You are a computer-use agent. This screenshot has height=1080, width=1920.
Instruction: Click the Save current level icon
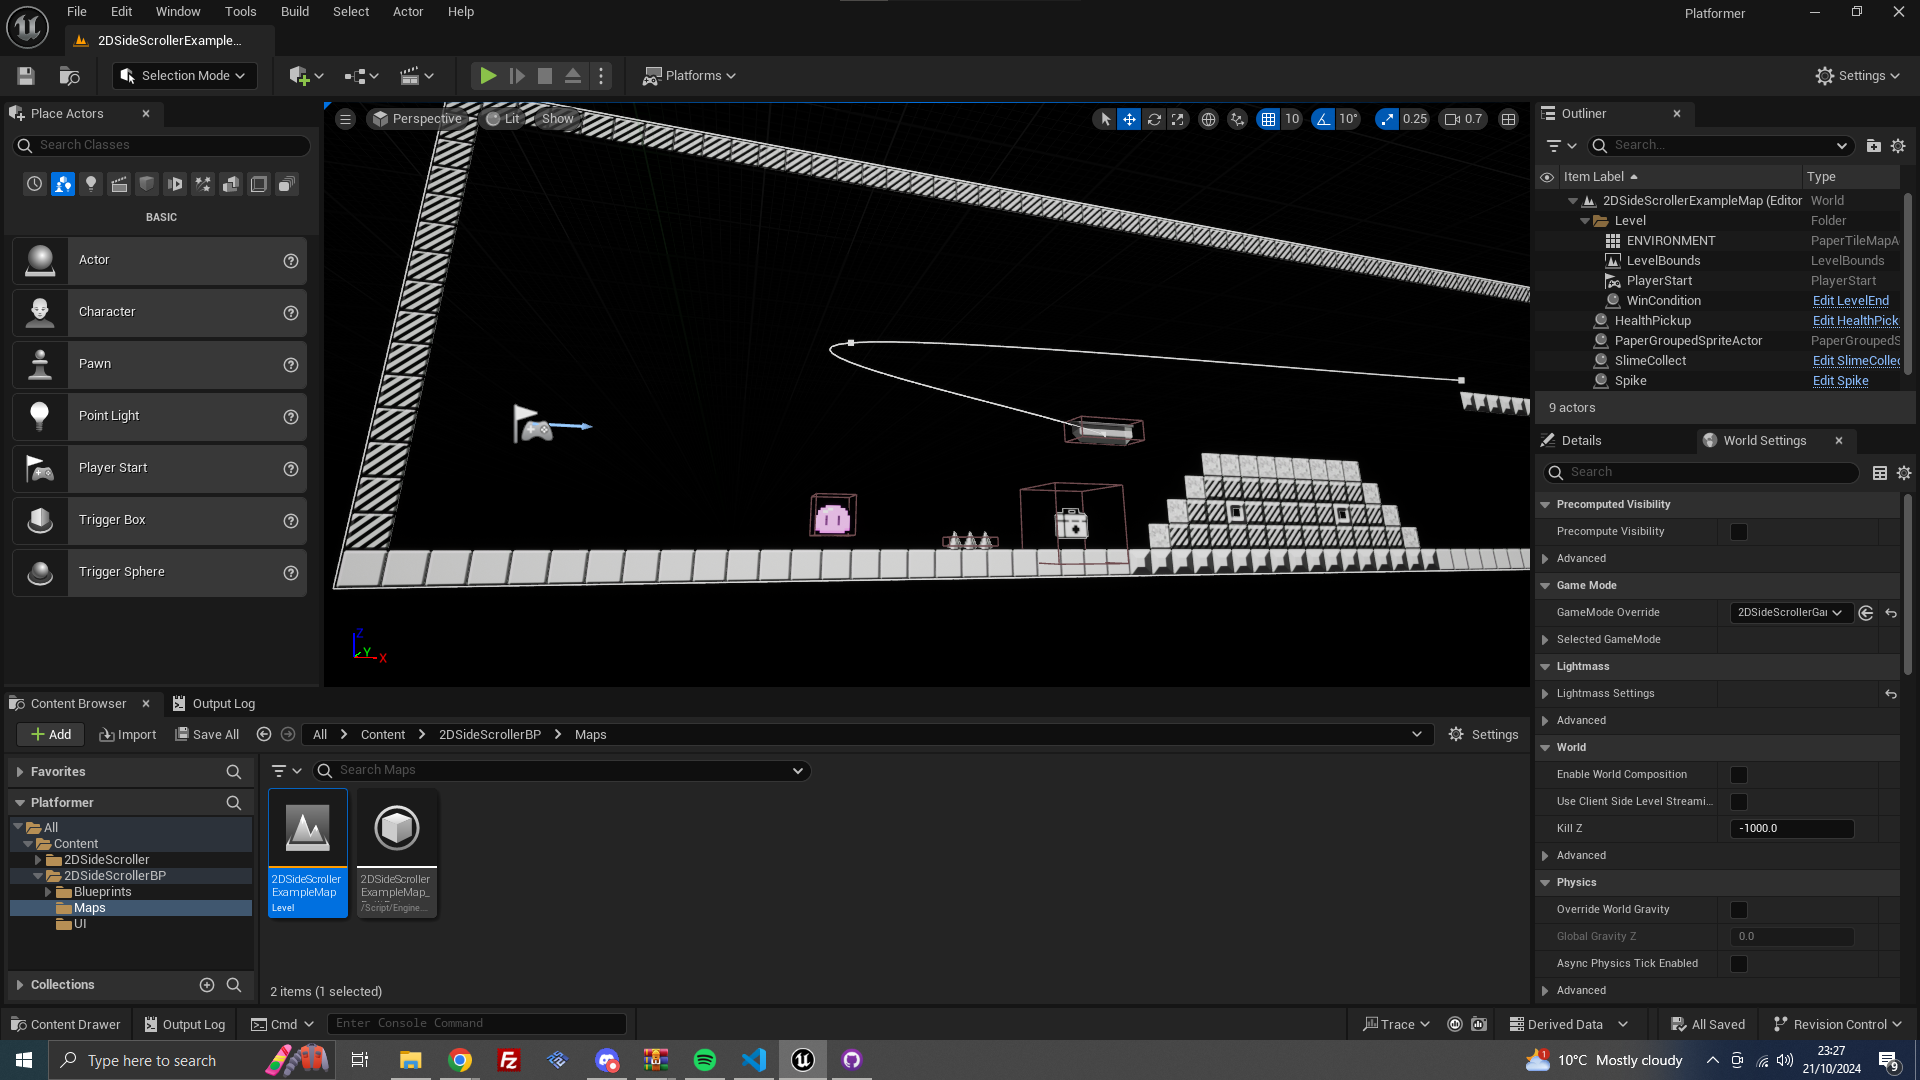tap(26, 76)
